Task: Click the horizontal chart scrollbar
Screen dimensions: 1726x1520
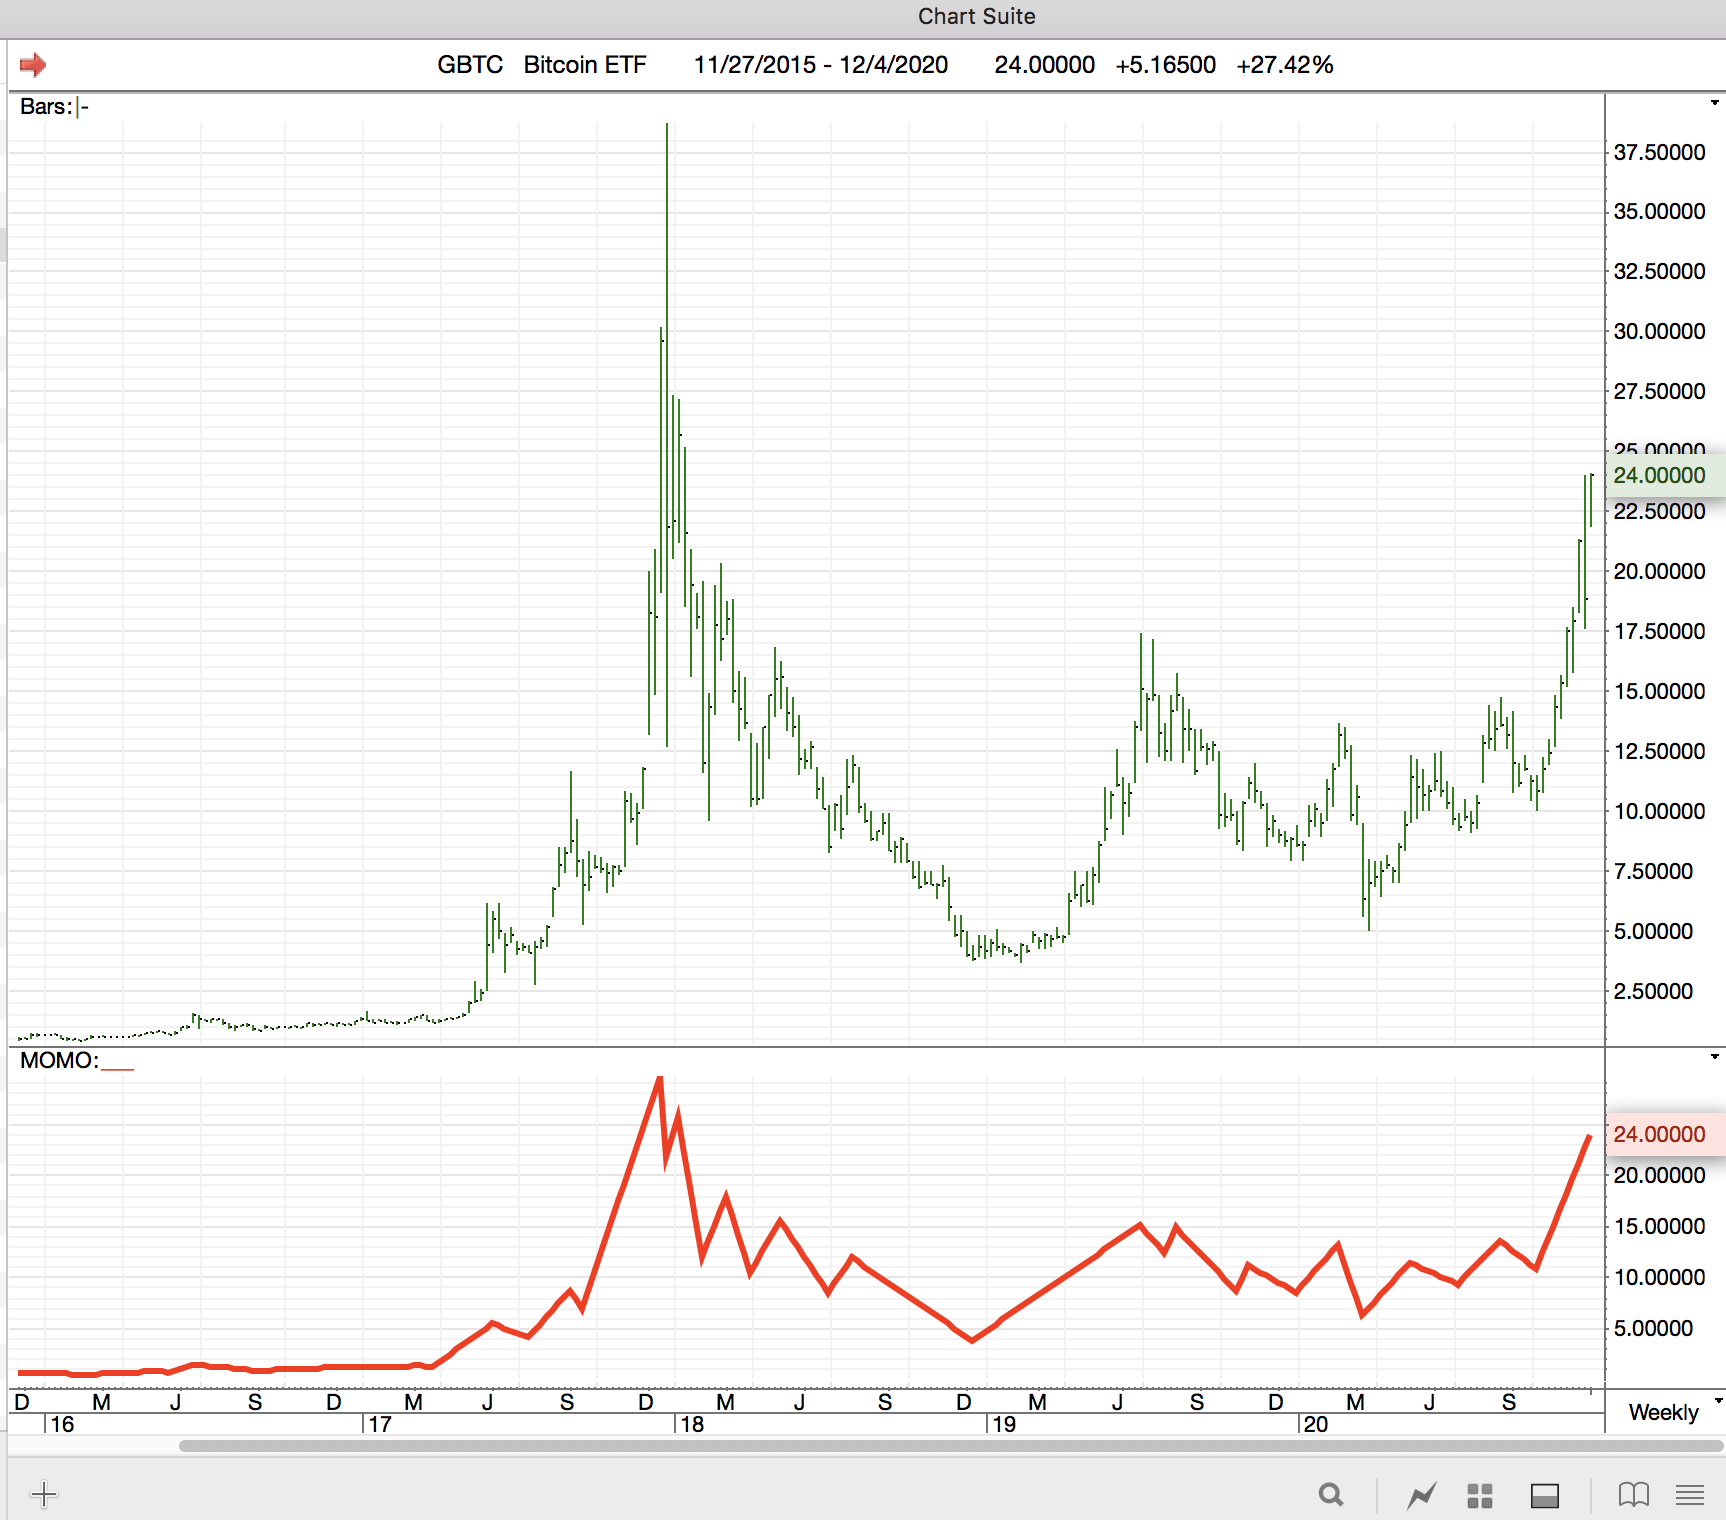Action: point(950,1446)
